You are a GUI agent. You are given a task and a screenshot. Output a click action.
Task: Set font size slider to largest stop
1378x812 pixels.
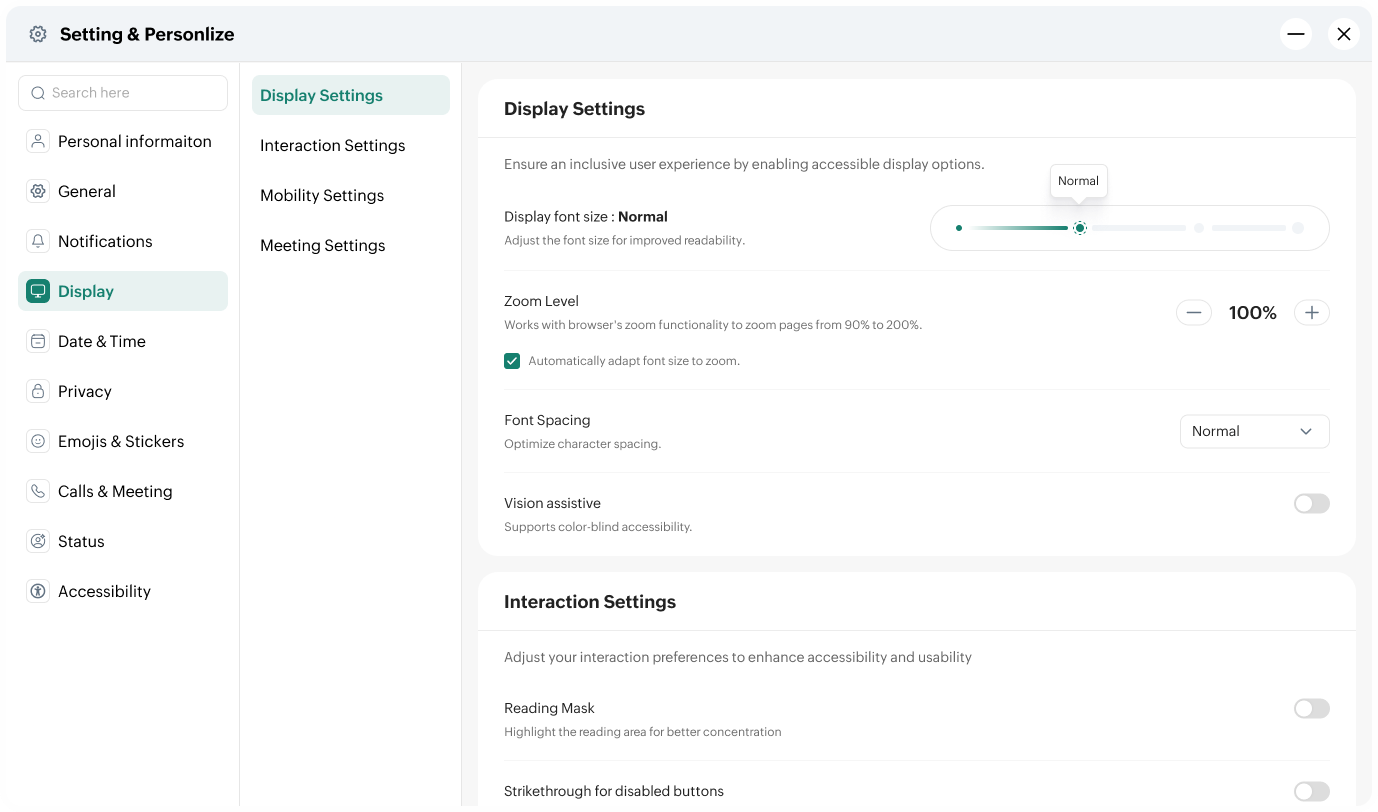(x=1298, y=228)
